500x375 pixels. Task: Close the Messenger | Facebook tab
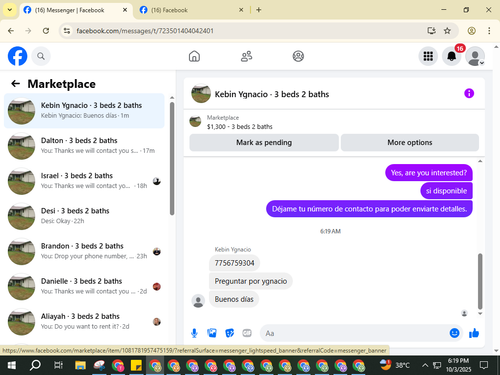pyautogui.click(x=125, y=10)
